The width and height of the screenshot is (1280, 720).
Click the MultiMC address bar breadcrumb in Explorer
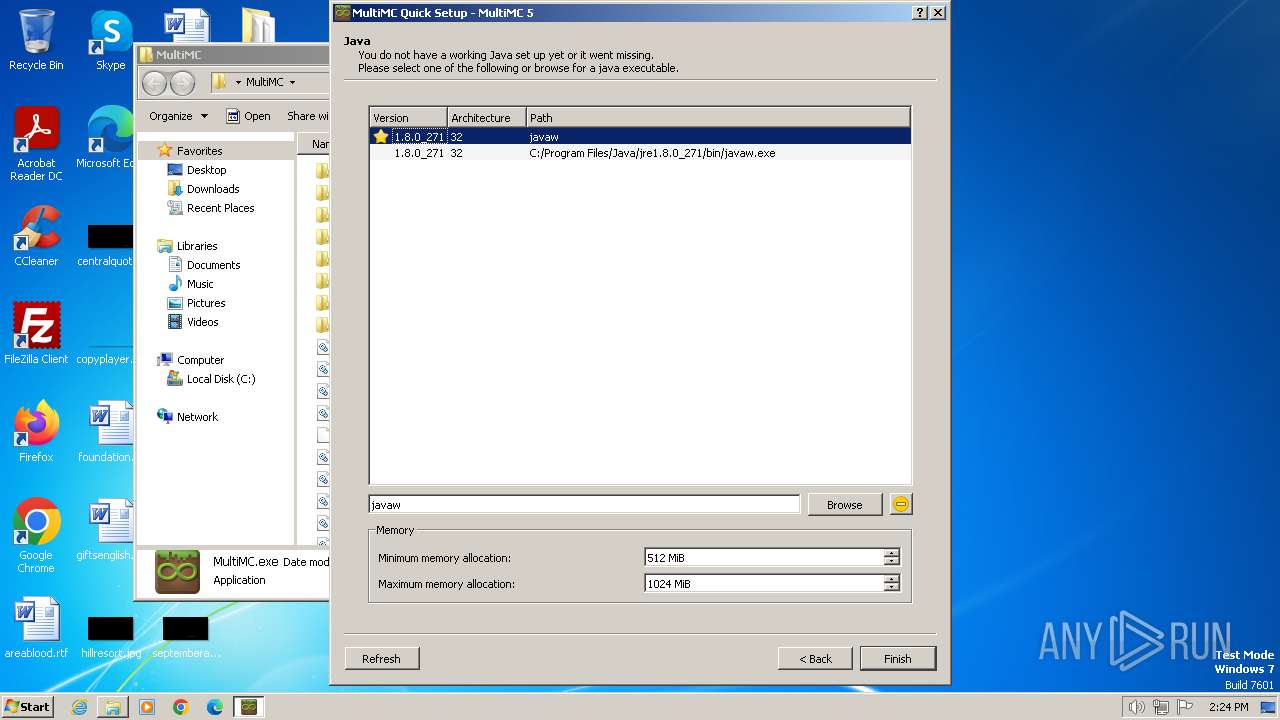265,82
